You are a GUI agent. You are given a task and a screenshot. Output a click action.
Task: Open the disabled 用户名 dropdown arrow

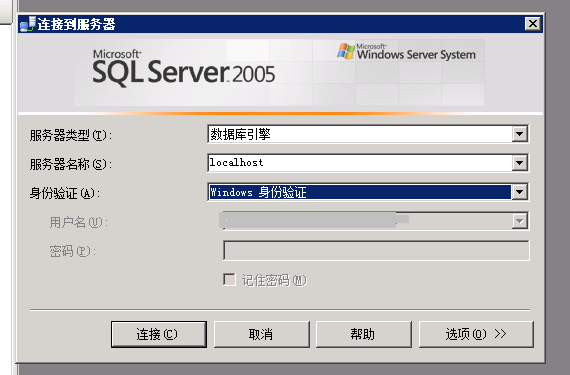(519, 221)
